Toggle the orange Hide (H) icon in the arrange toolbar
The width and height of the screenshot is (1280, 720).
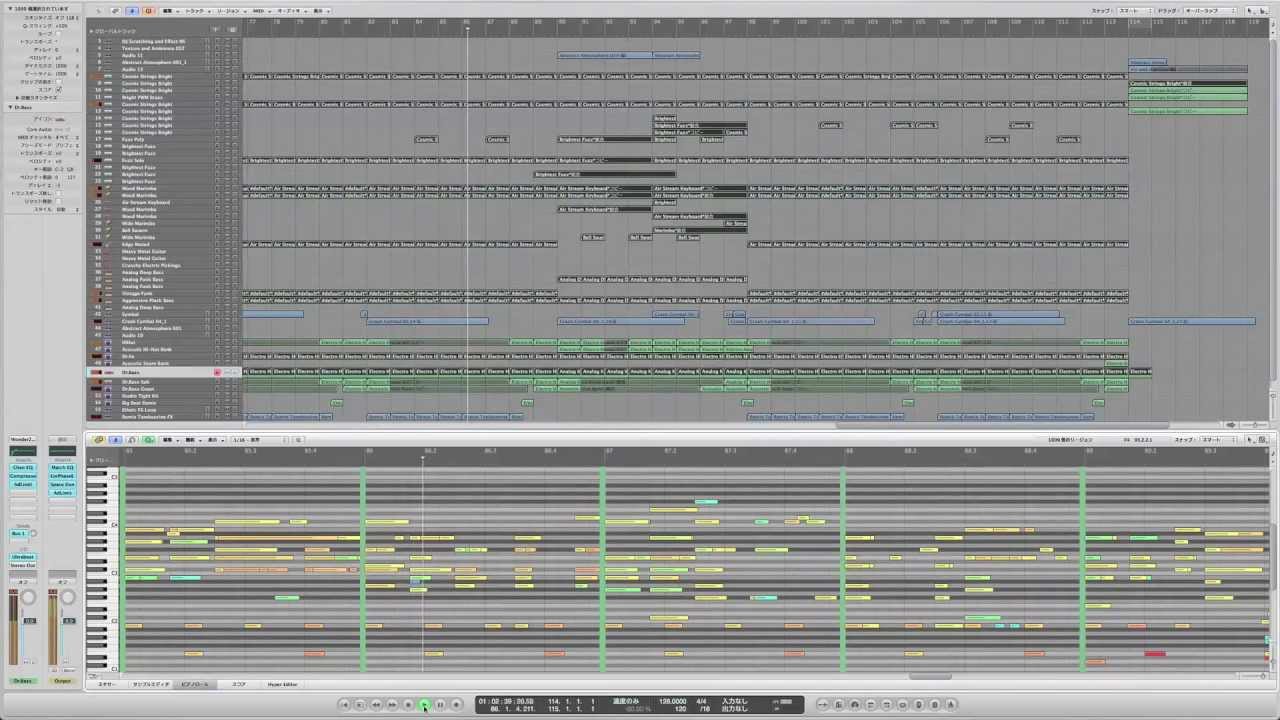pos(148,11)
